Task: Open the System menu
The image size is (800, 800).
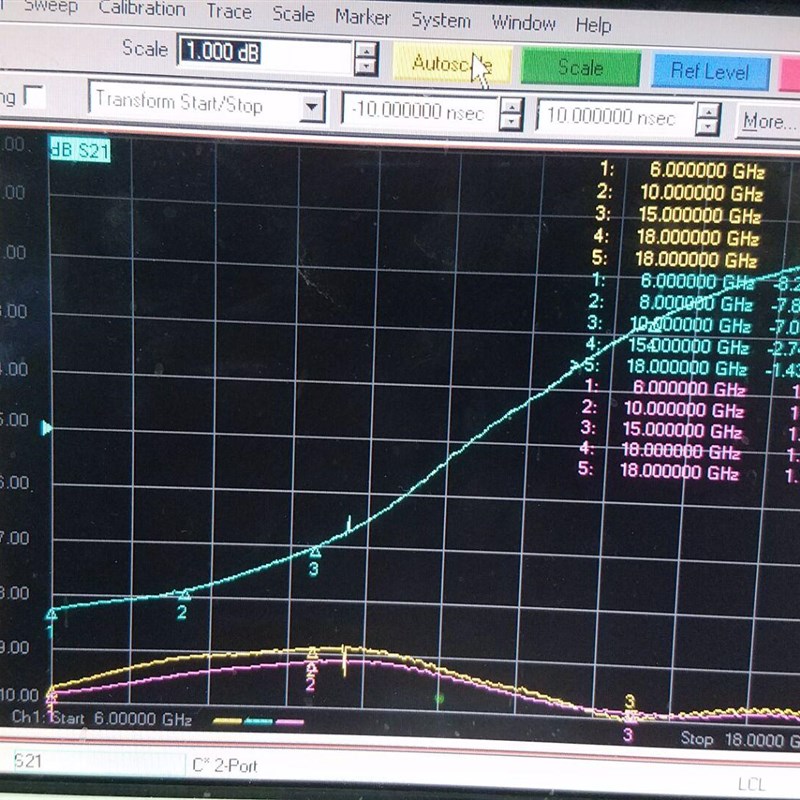Action: (441, 20)
